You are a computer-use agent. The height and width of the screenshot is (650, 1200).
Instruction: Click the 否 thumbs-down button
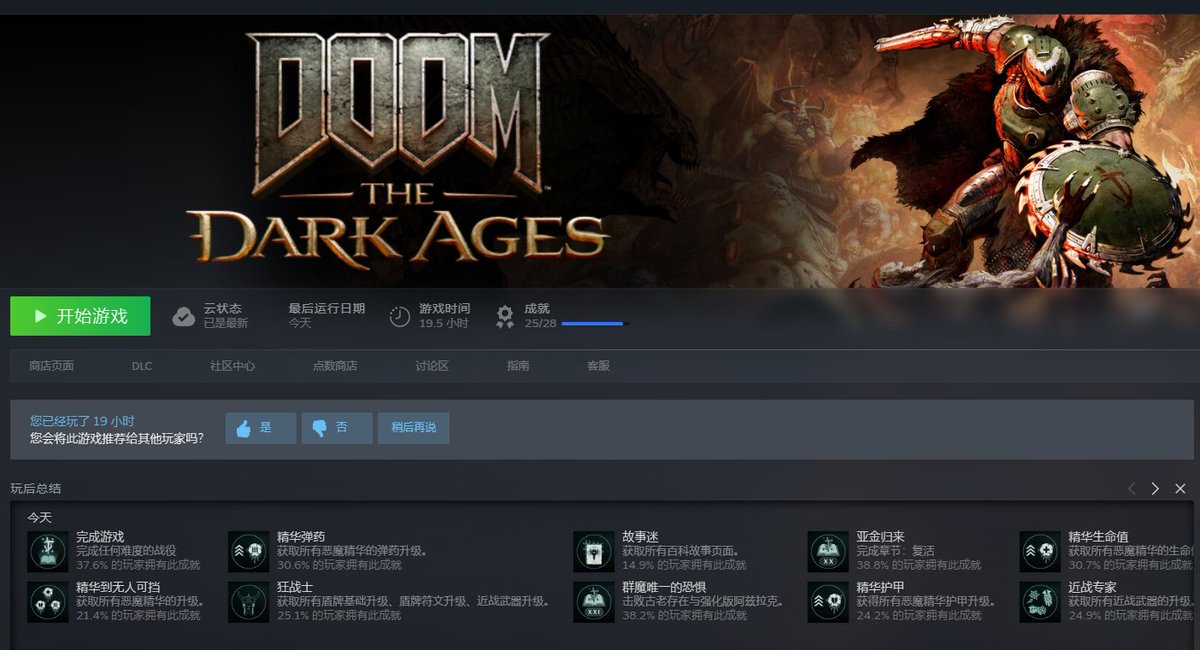click(337, 428)
